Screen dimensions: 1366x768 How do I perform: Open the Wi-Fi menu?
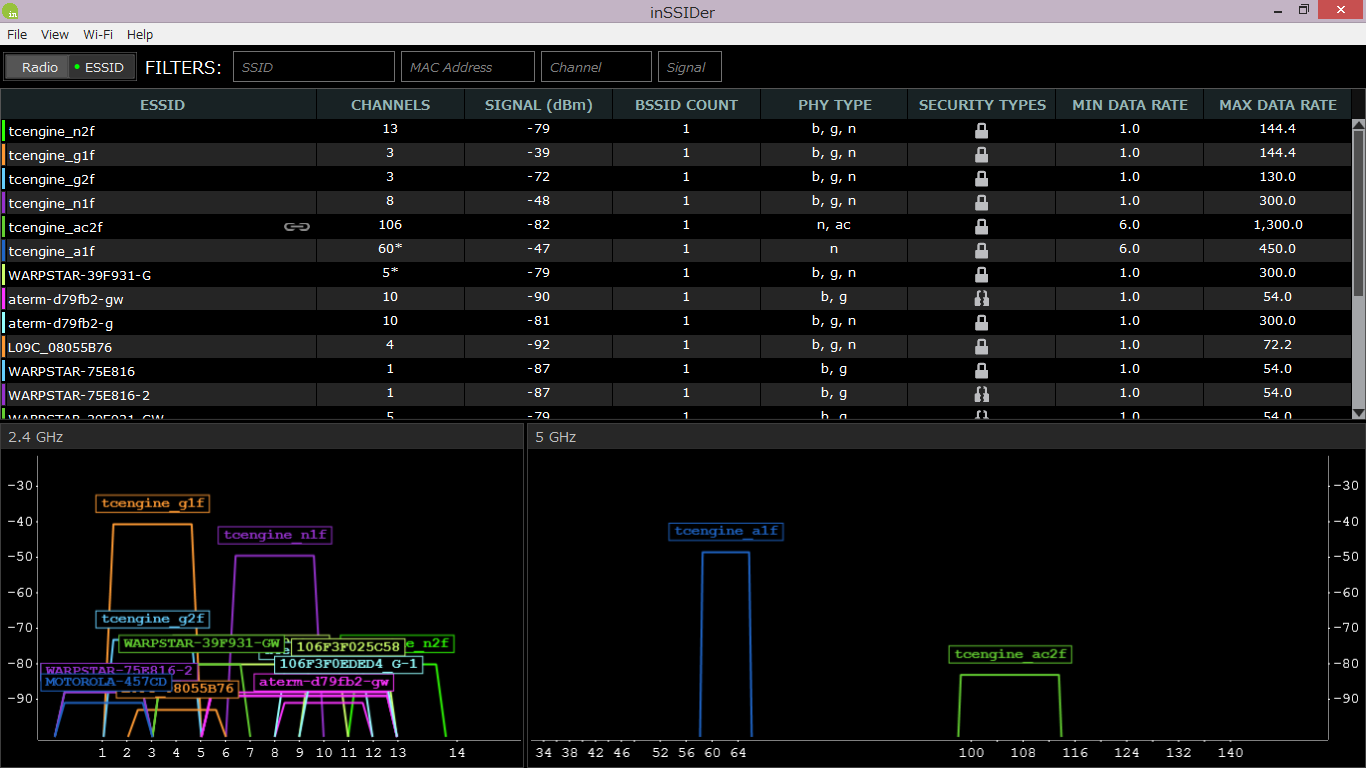[98, 34]
